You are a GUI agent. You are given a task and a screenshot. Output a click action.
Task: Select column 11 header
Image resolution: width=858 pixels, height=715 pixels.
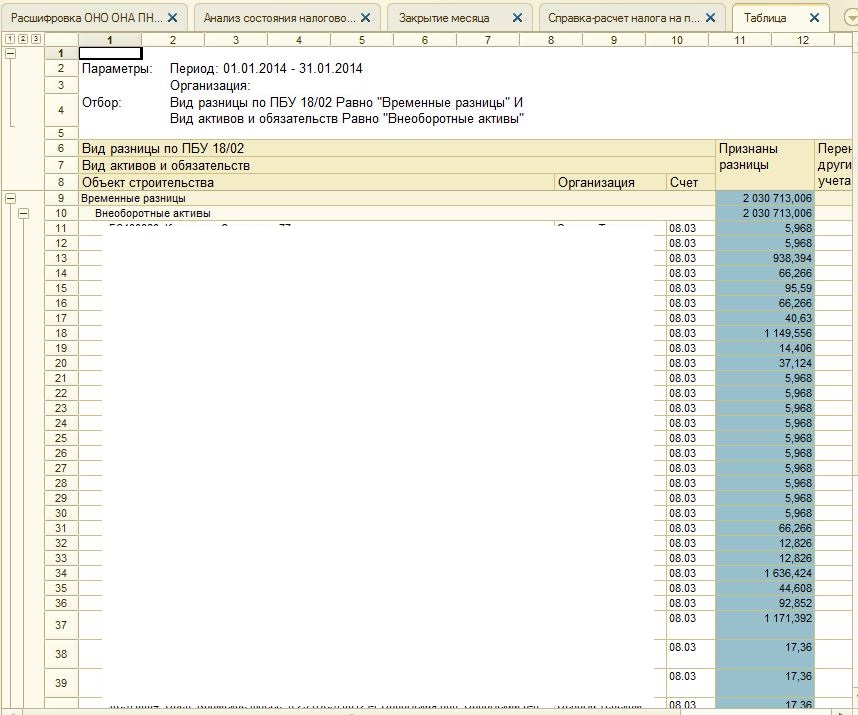point(739,39)
